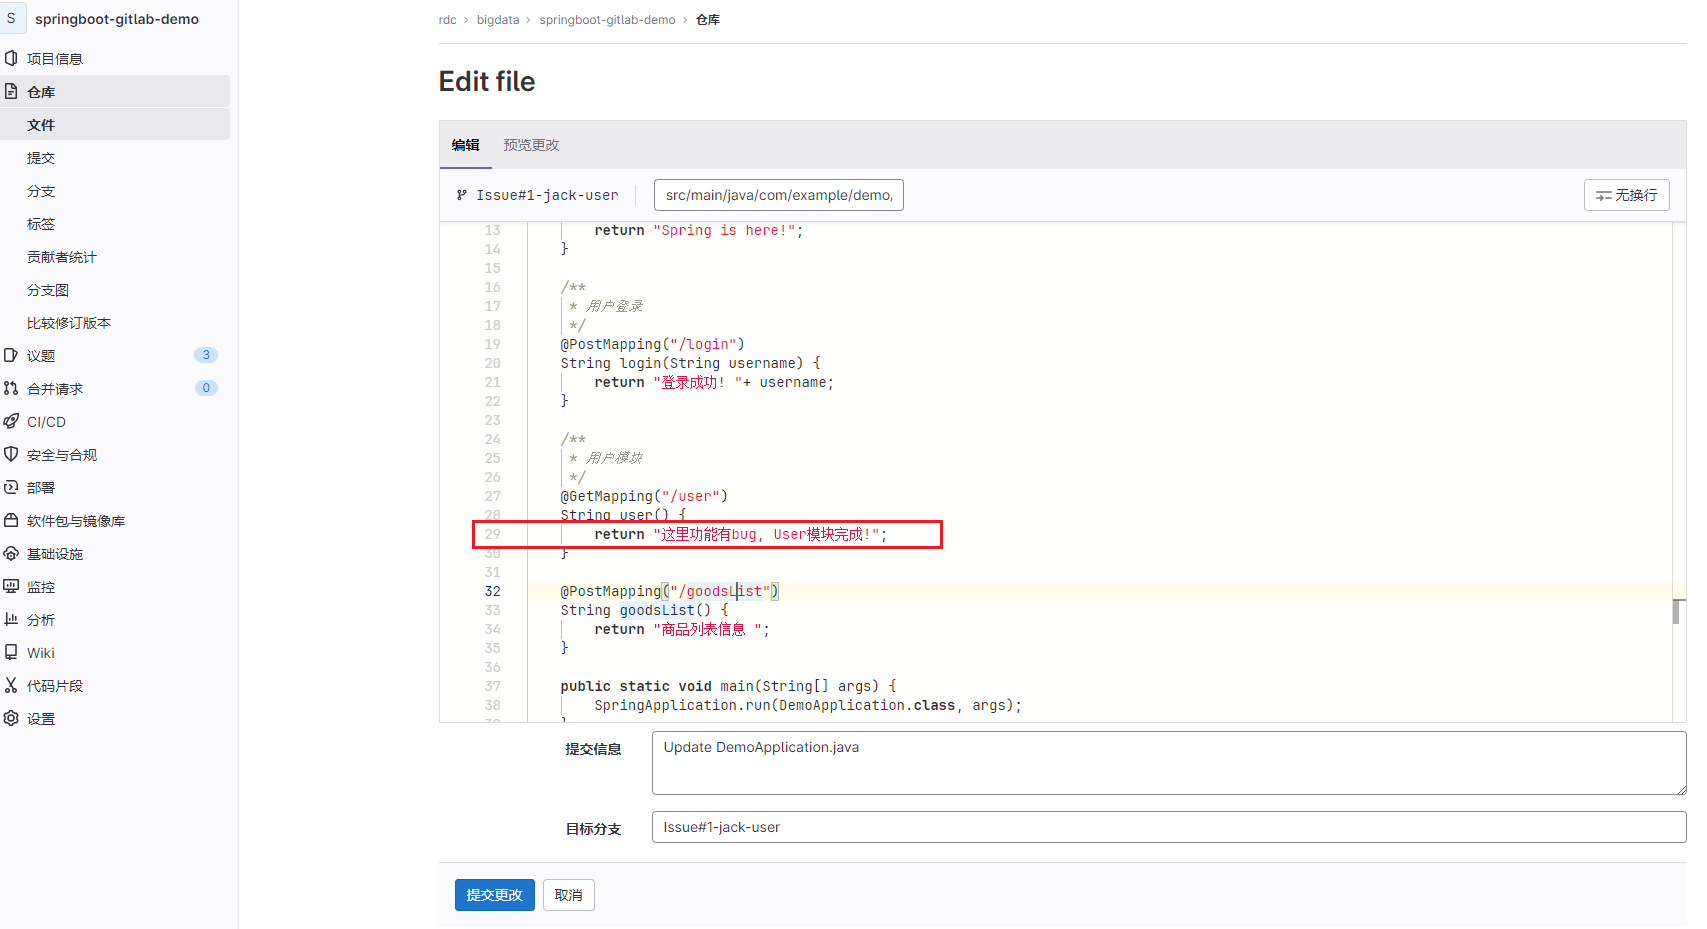The width and height of the screenshot is (1707, 929).
Task: Click the @PostMapping("/goodsList") code line
Action: [670, 591]
